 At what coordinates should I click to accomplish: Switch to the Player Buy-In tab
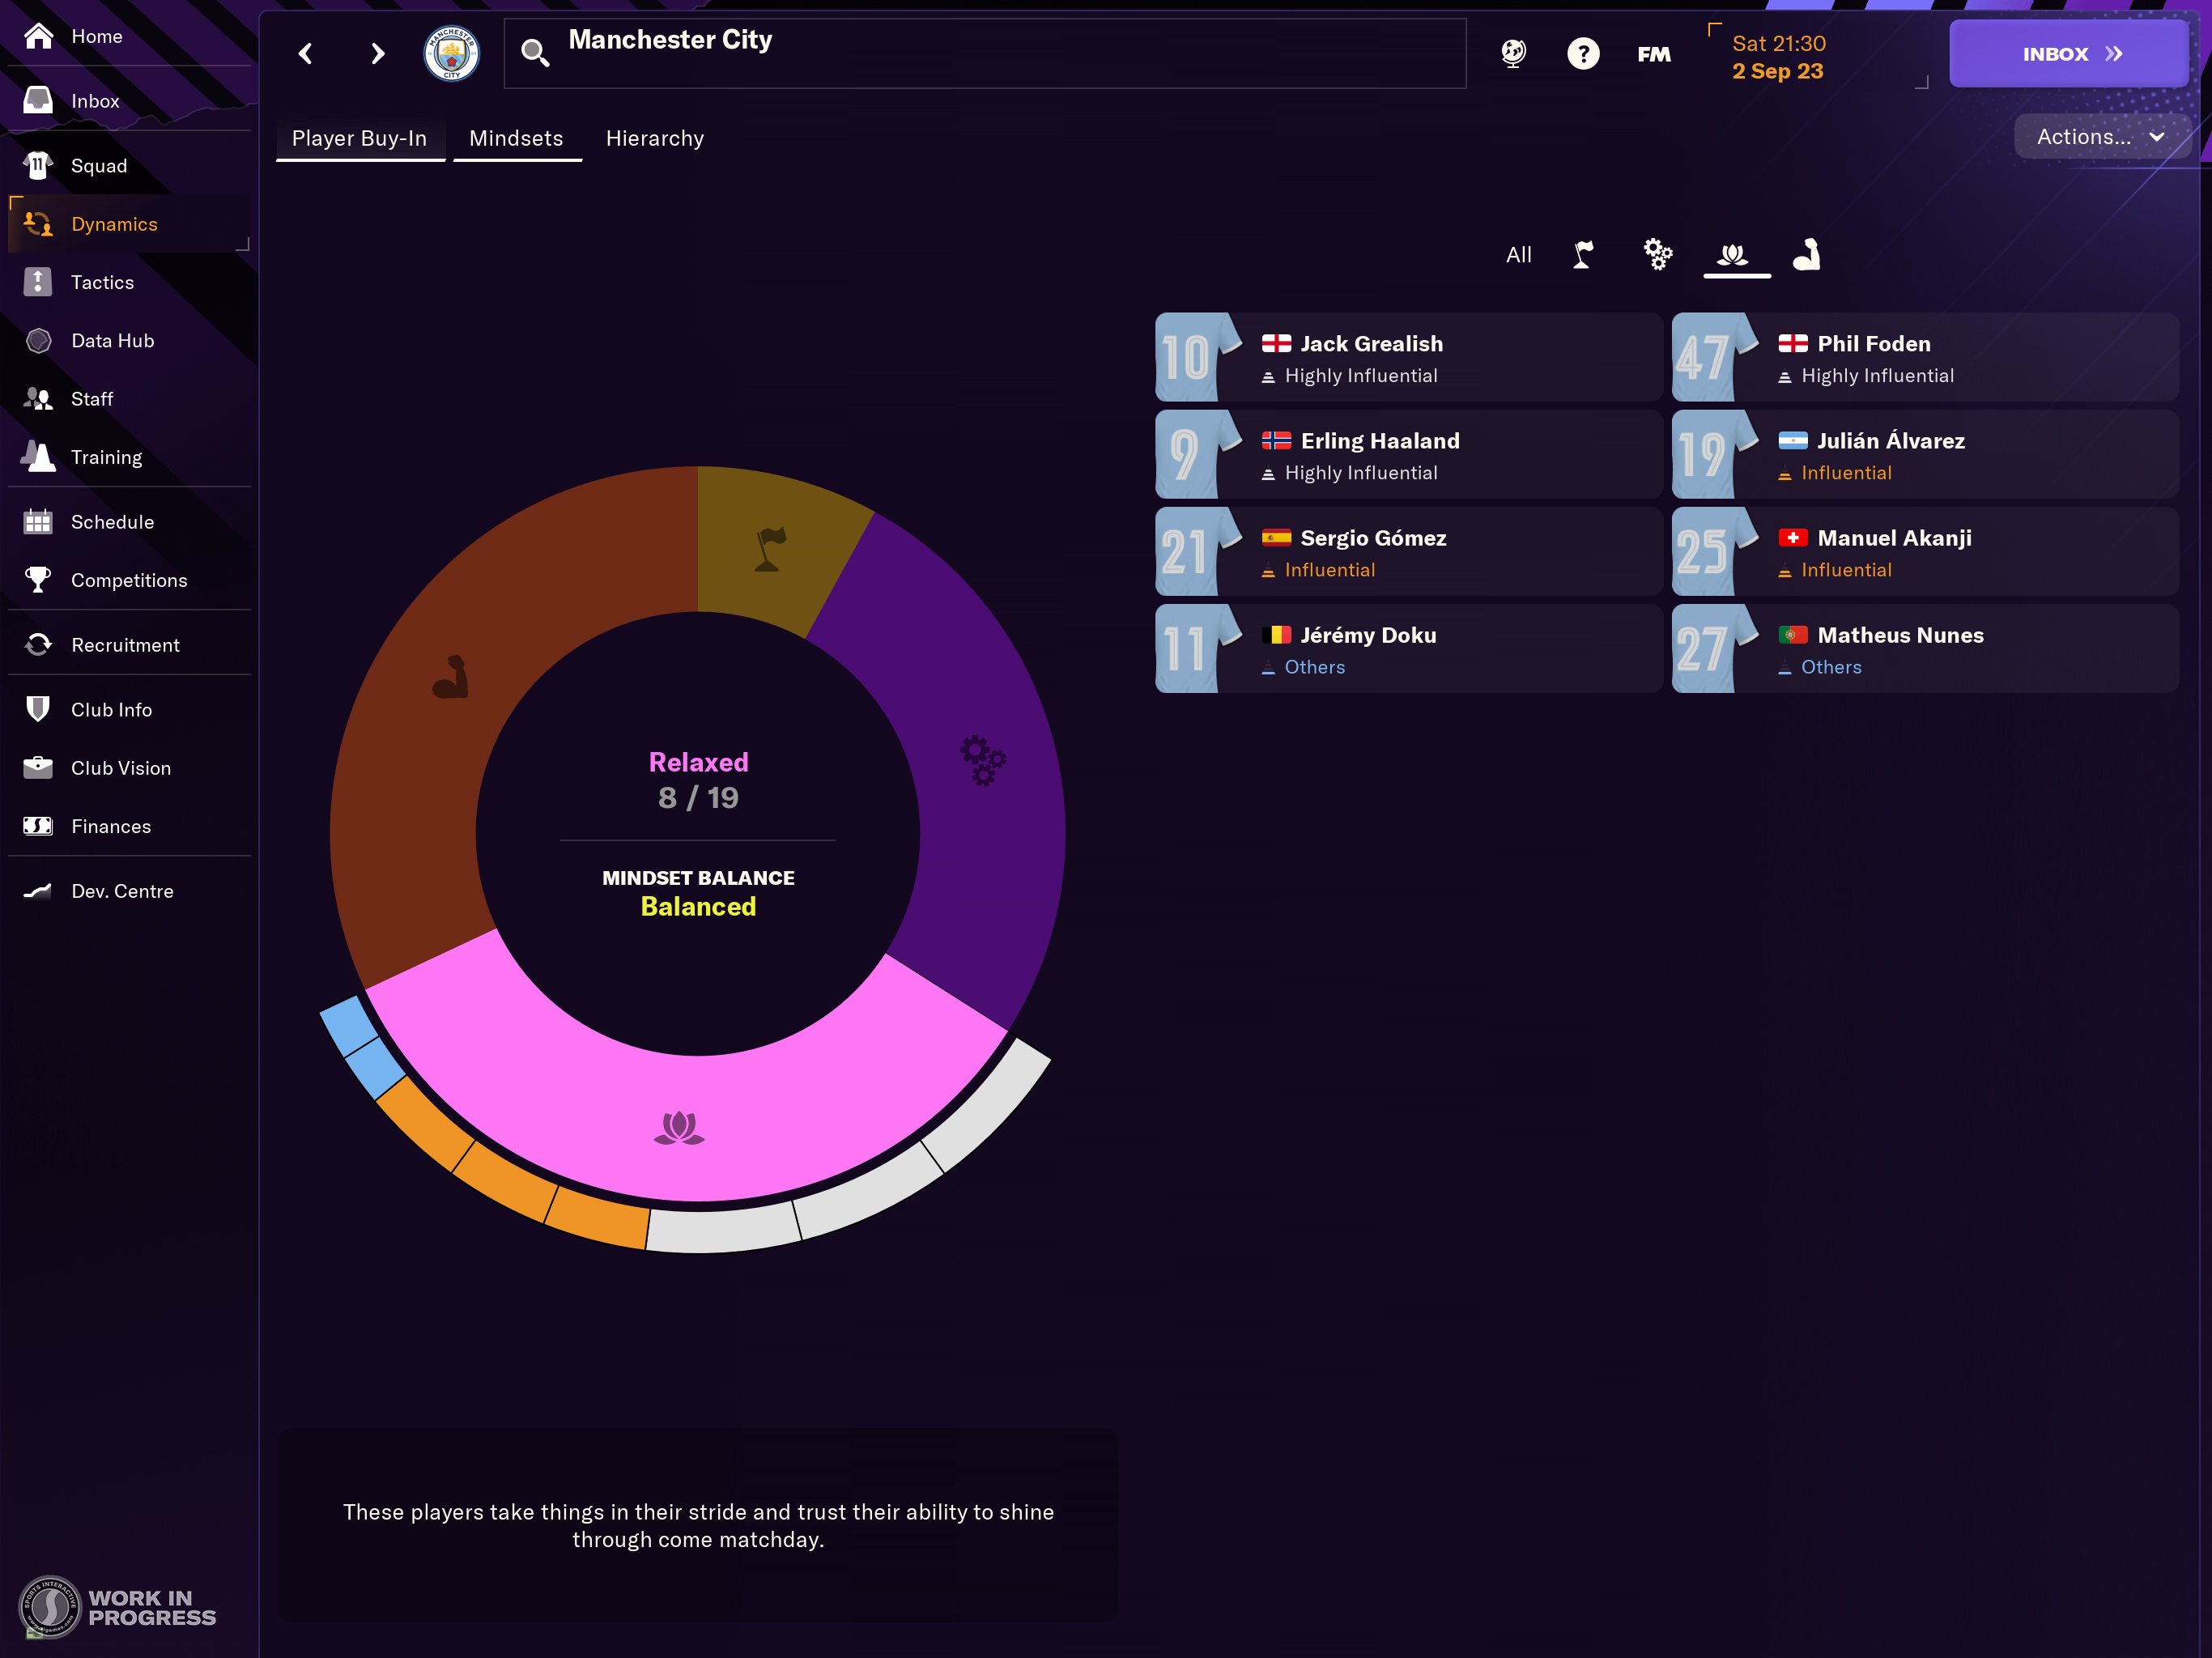click(x=360, y=138)
